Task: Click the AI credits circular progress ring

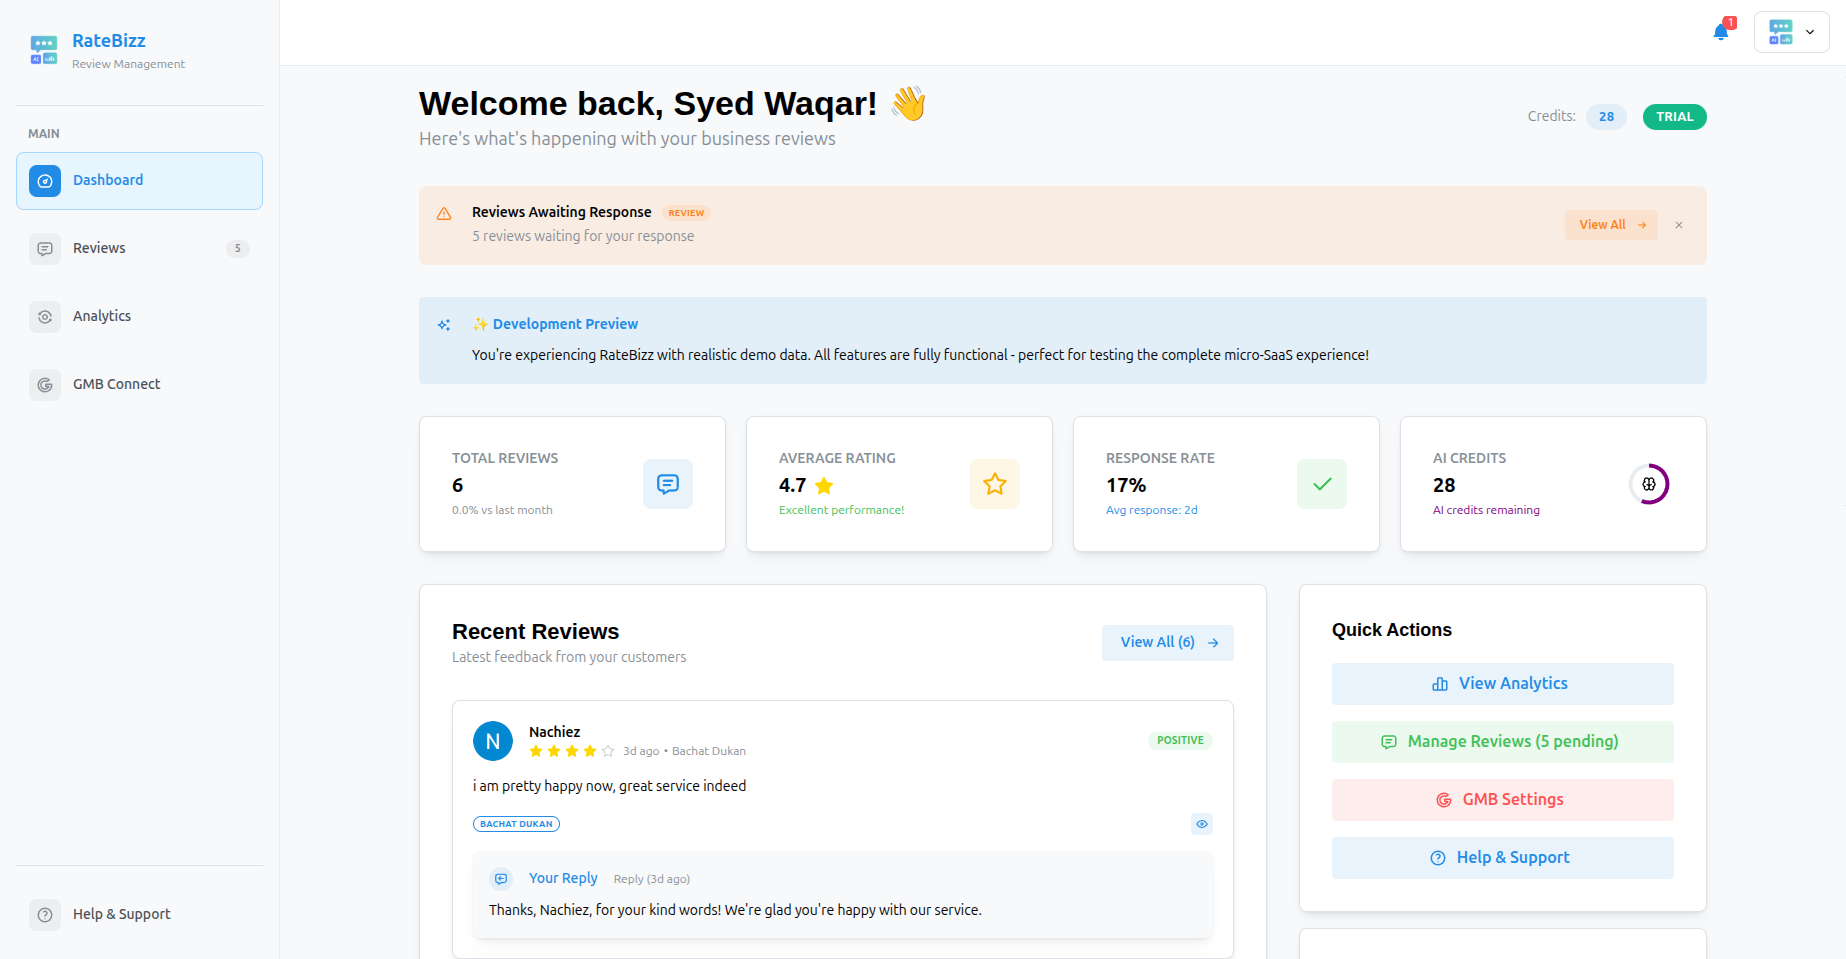Action: pos(1649,484)
